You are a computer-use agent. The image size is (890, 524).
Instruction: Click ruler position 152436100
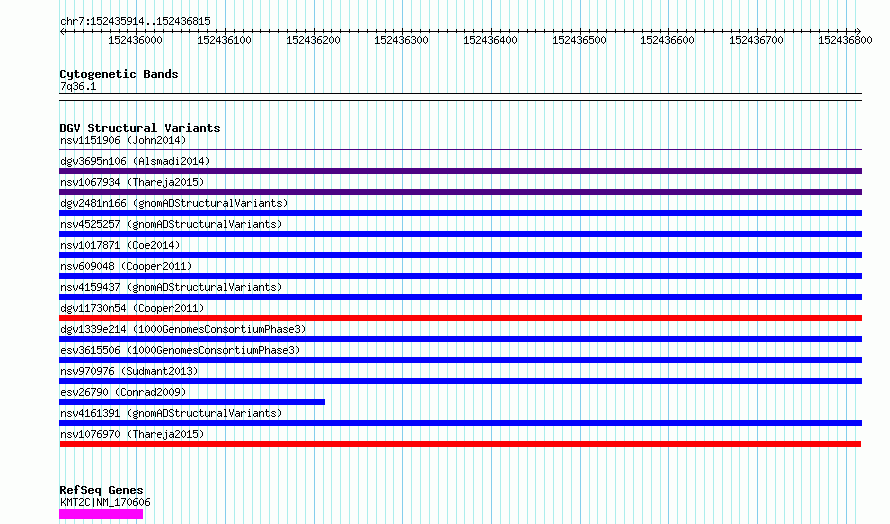224,40
